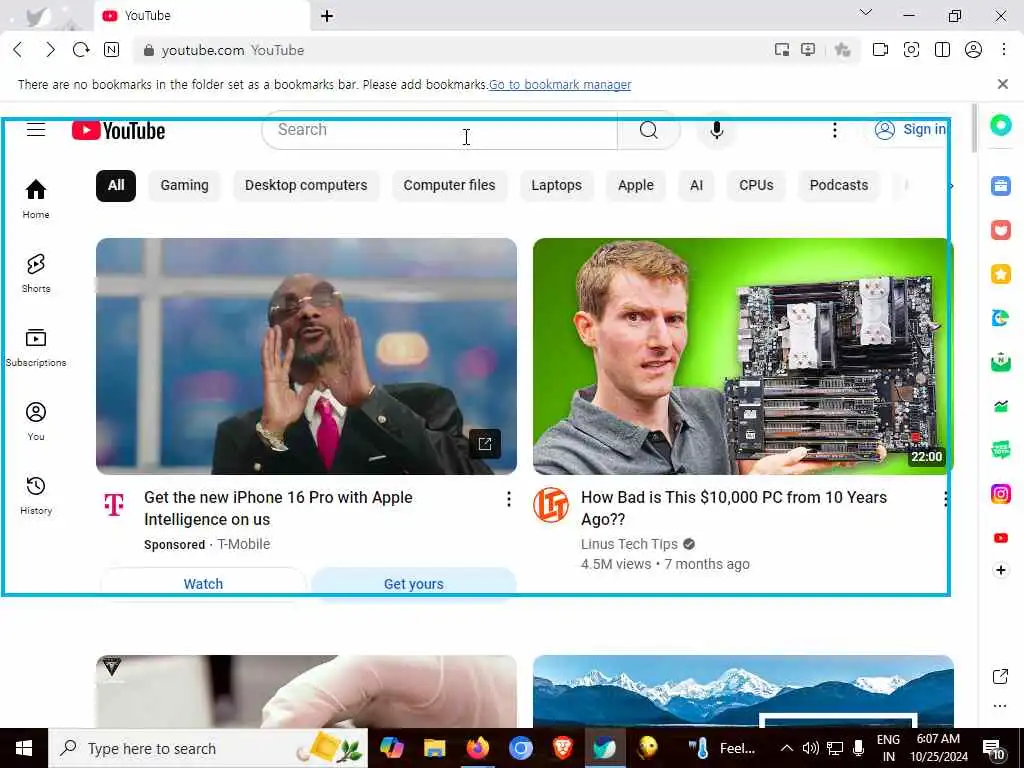
Task: Open the browser three-dot main menu
Action: pos(1004,50)
